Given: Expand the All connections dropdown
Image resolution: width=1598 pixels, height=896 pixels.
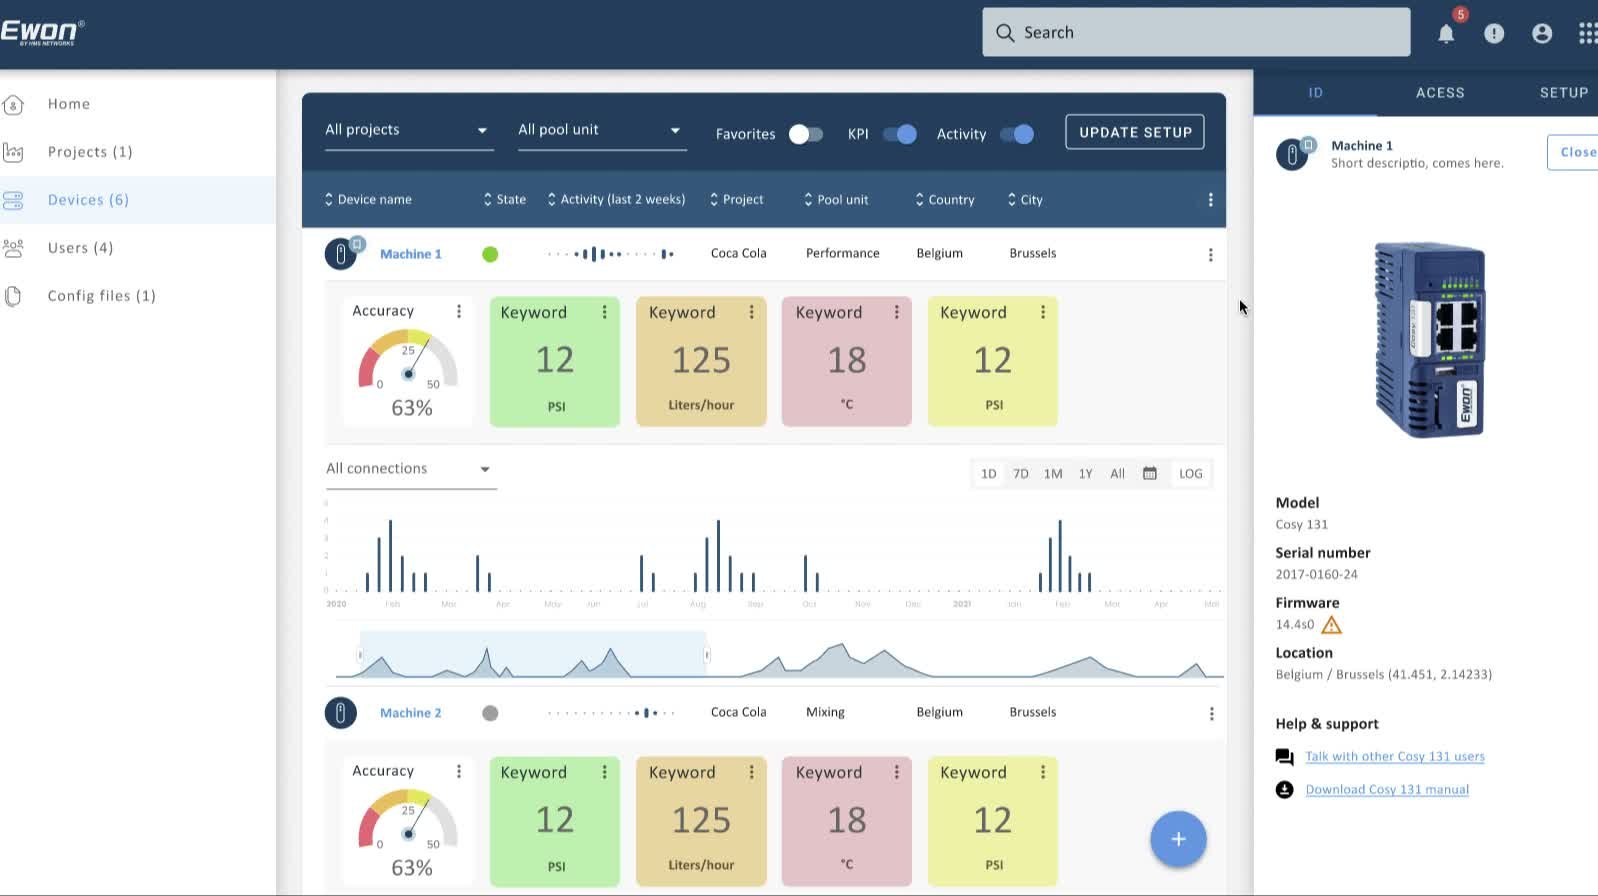Looking at the screenshot, I should pyautogui.click(x=411, y=469).
